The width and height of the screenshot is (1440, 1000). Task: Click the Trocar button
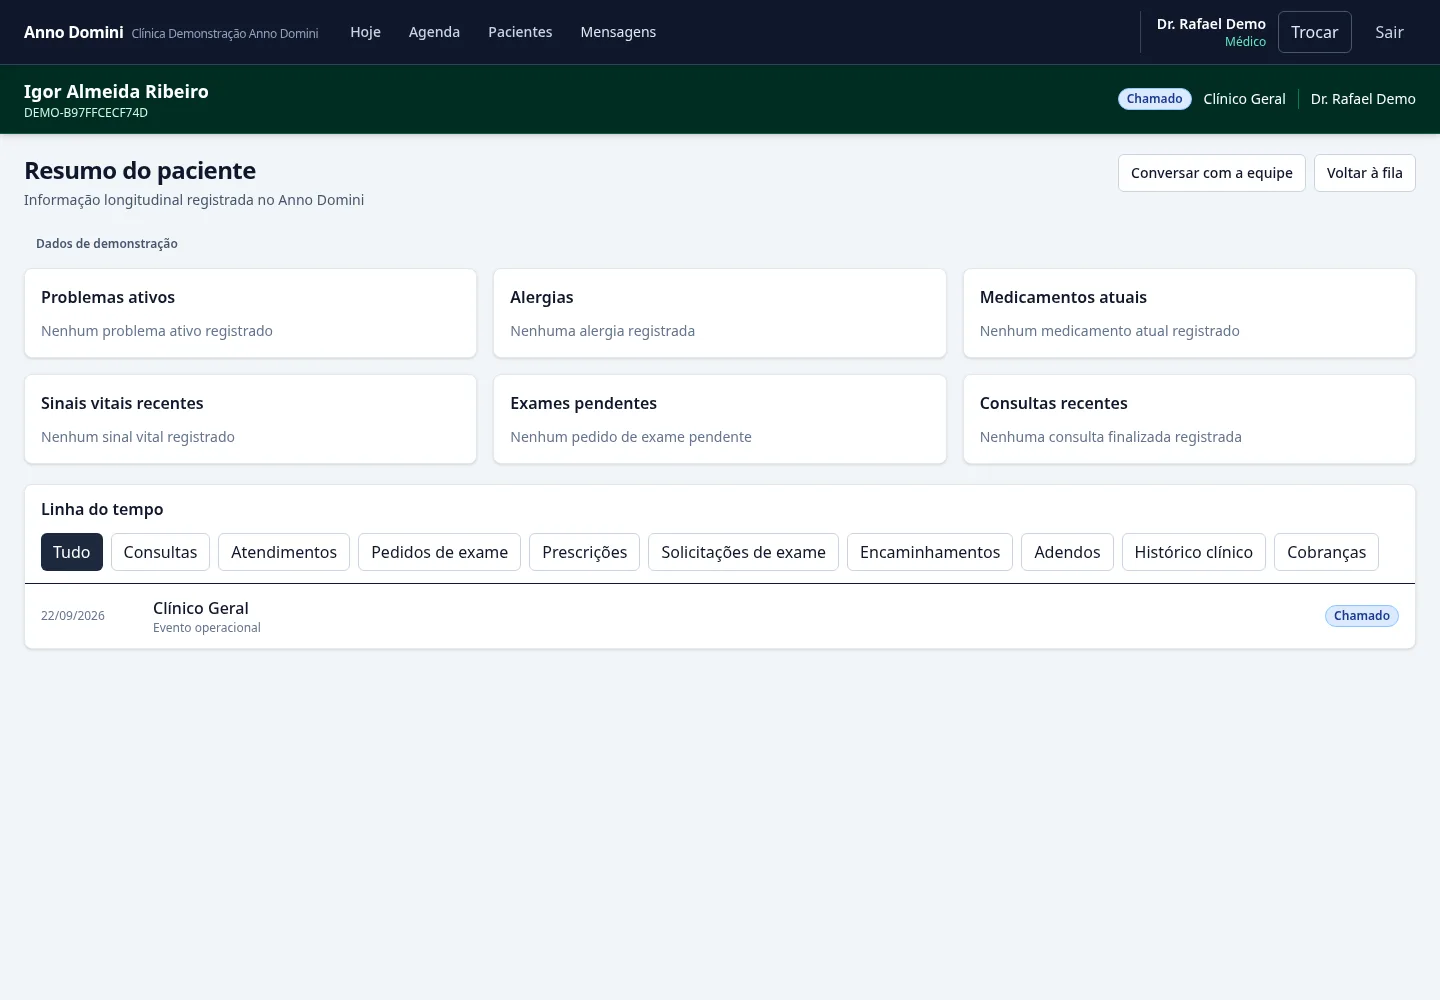(1314, 32)
